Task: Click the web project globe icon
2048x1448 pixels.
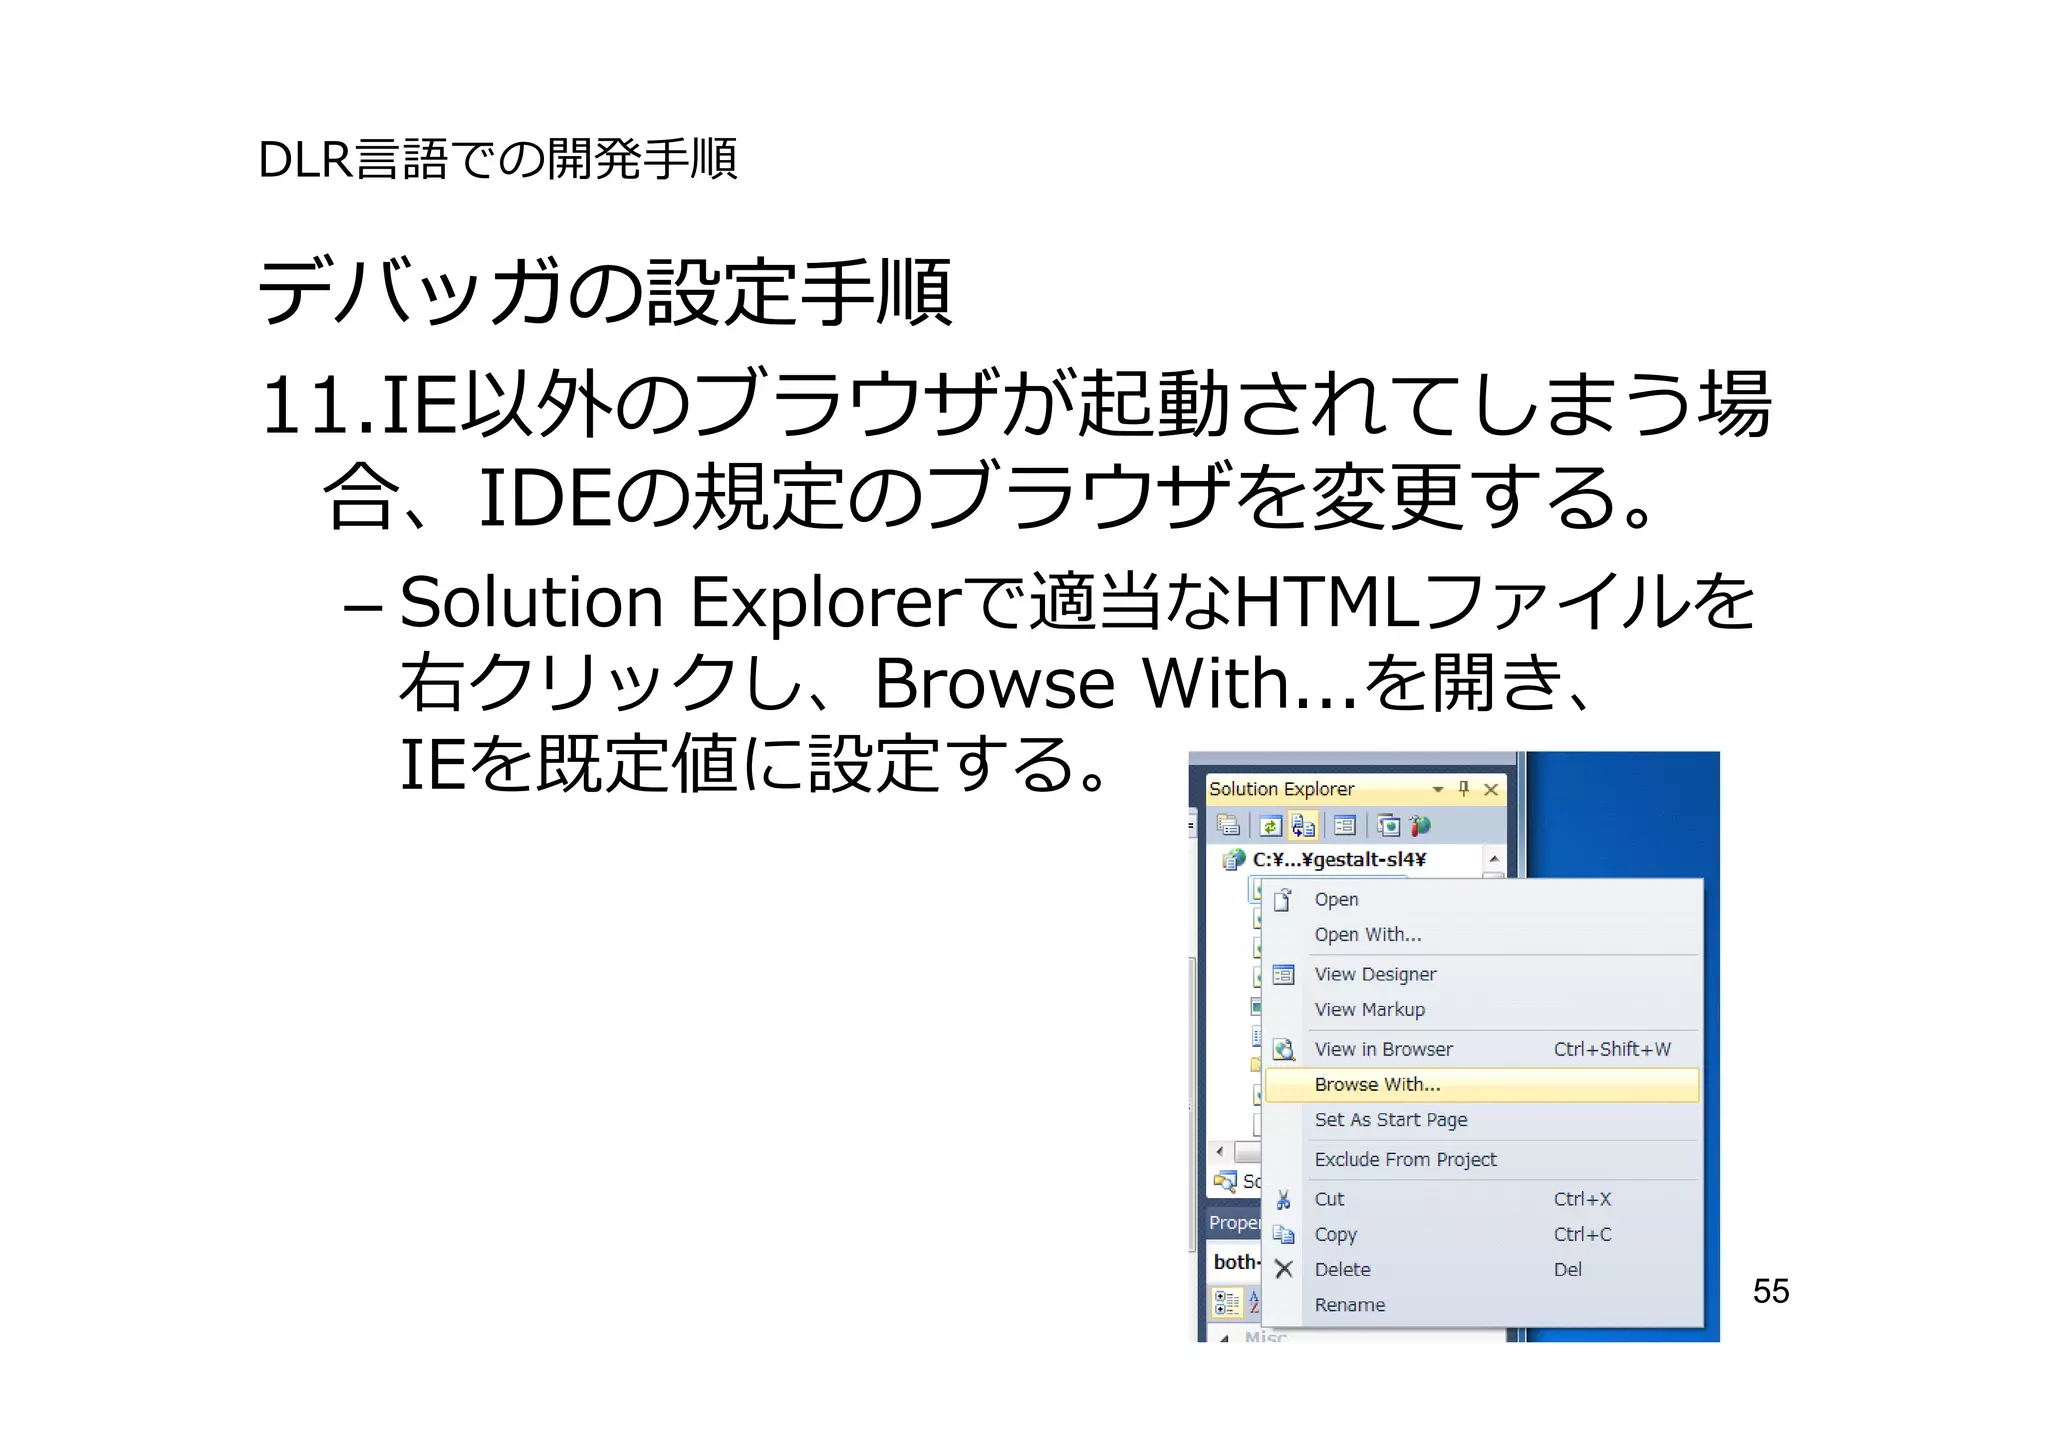Action: tap(1234, 860)
